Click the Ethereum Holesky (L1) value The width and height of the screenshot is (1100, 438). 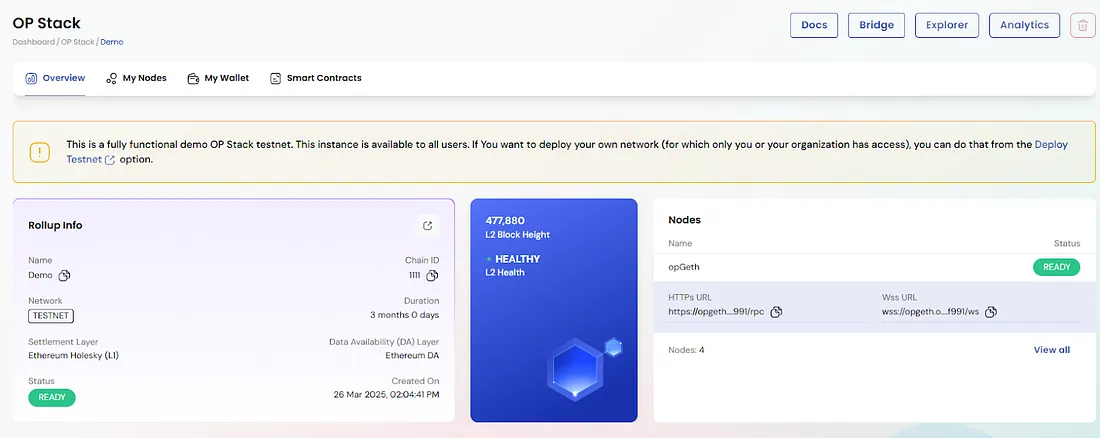click(74, 355)
